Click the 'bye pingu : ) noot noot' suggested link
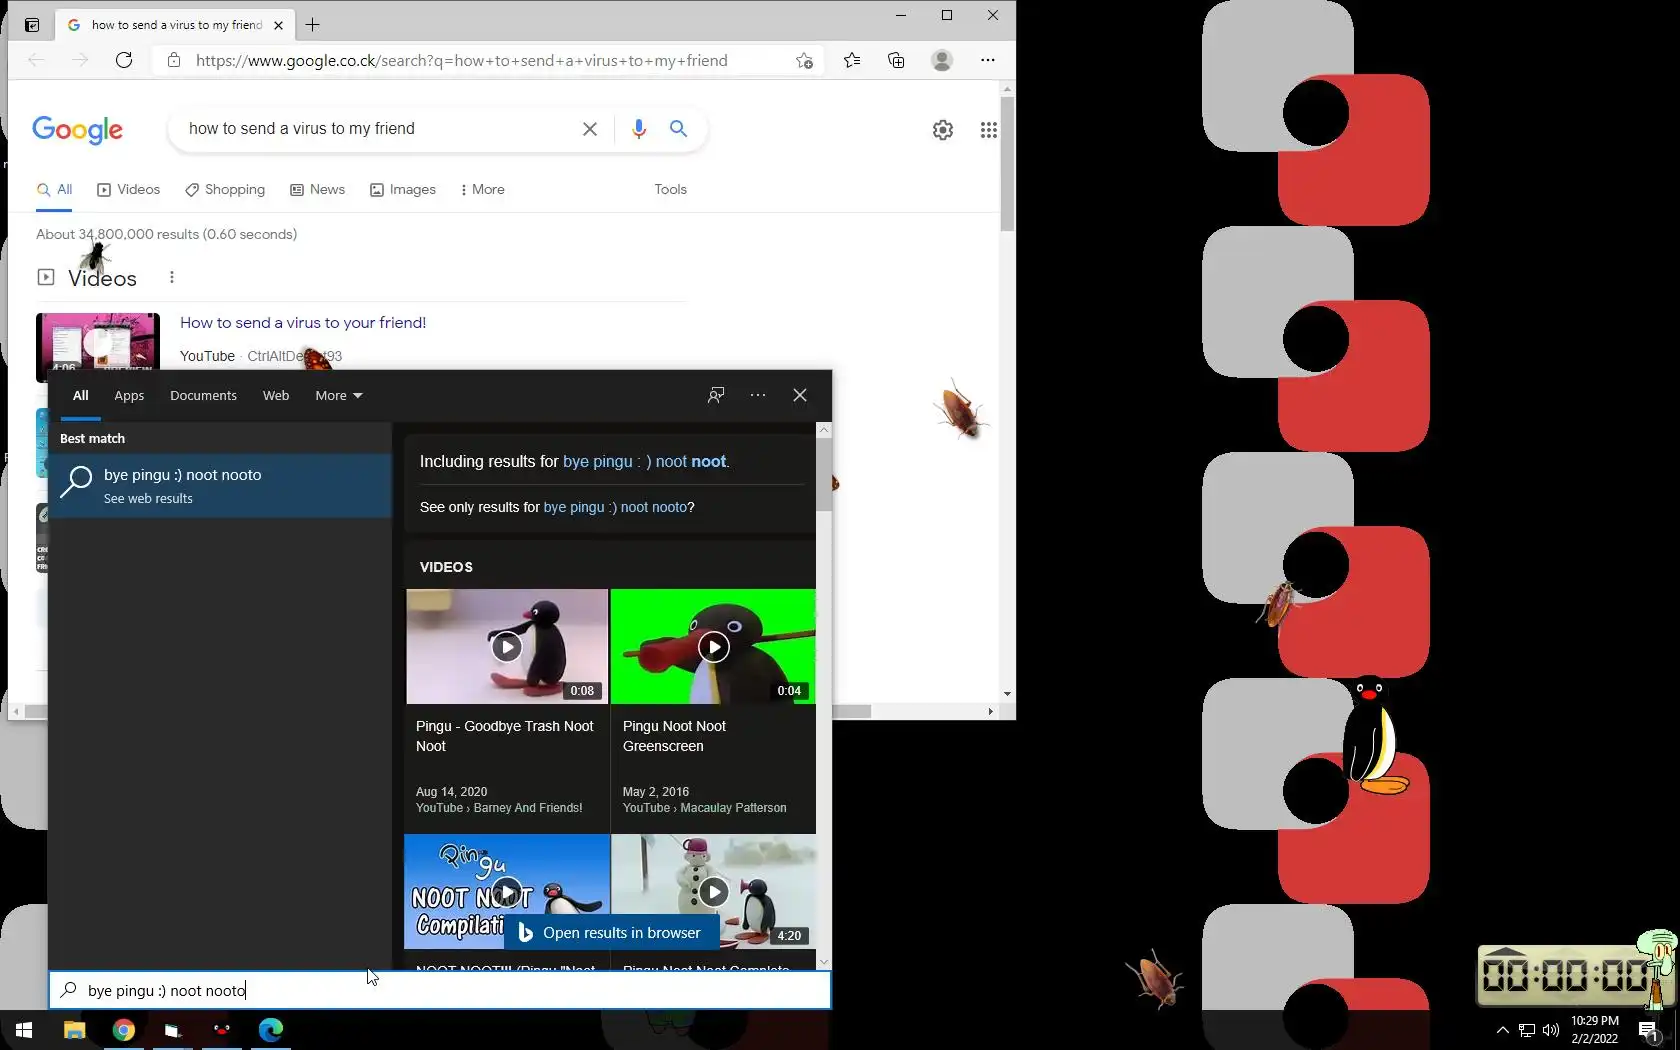 (645, 462)
